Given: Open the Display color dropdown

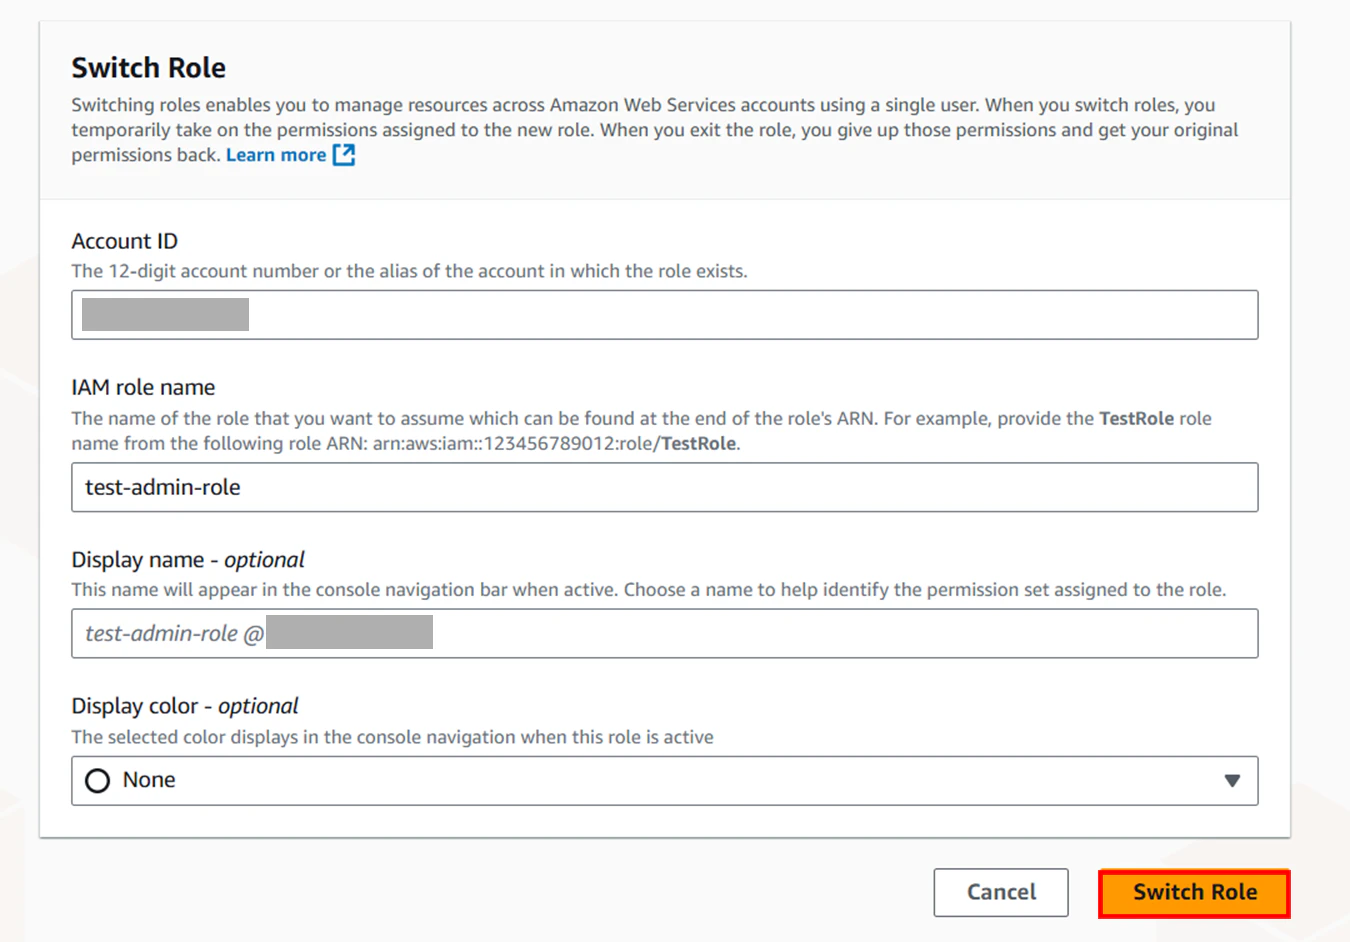Looking at the screenshot, I should click(x=664, y=780).
